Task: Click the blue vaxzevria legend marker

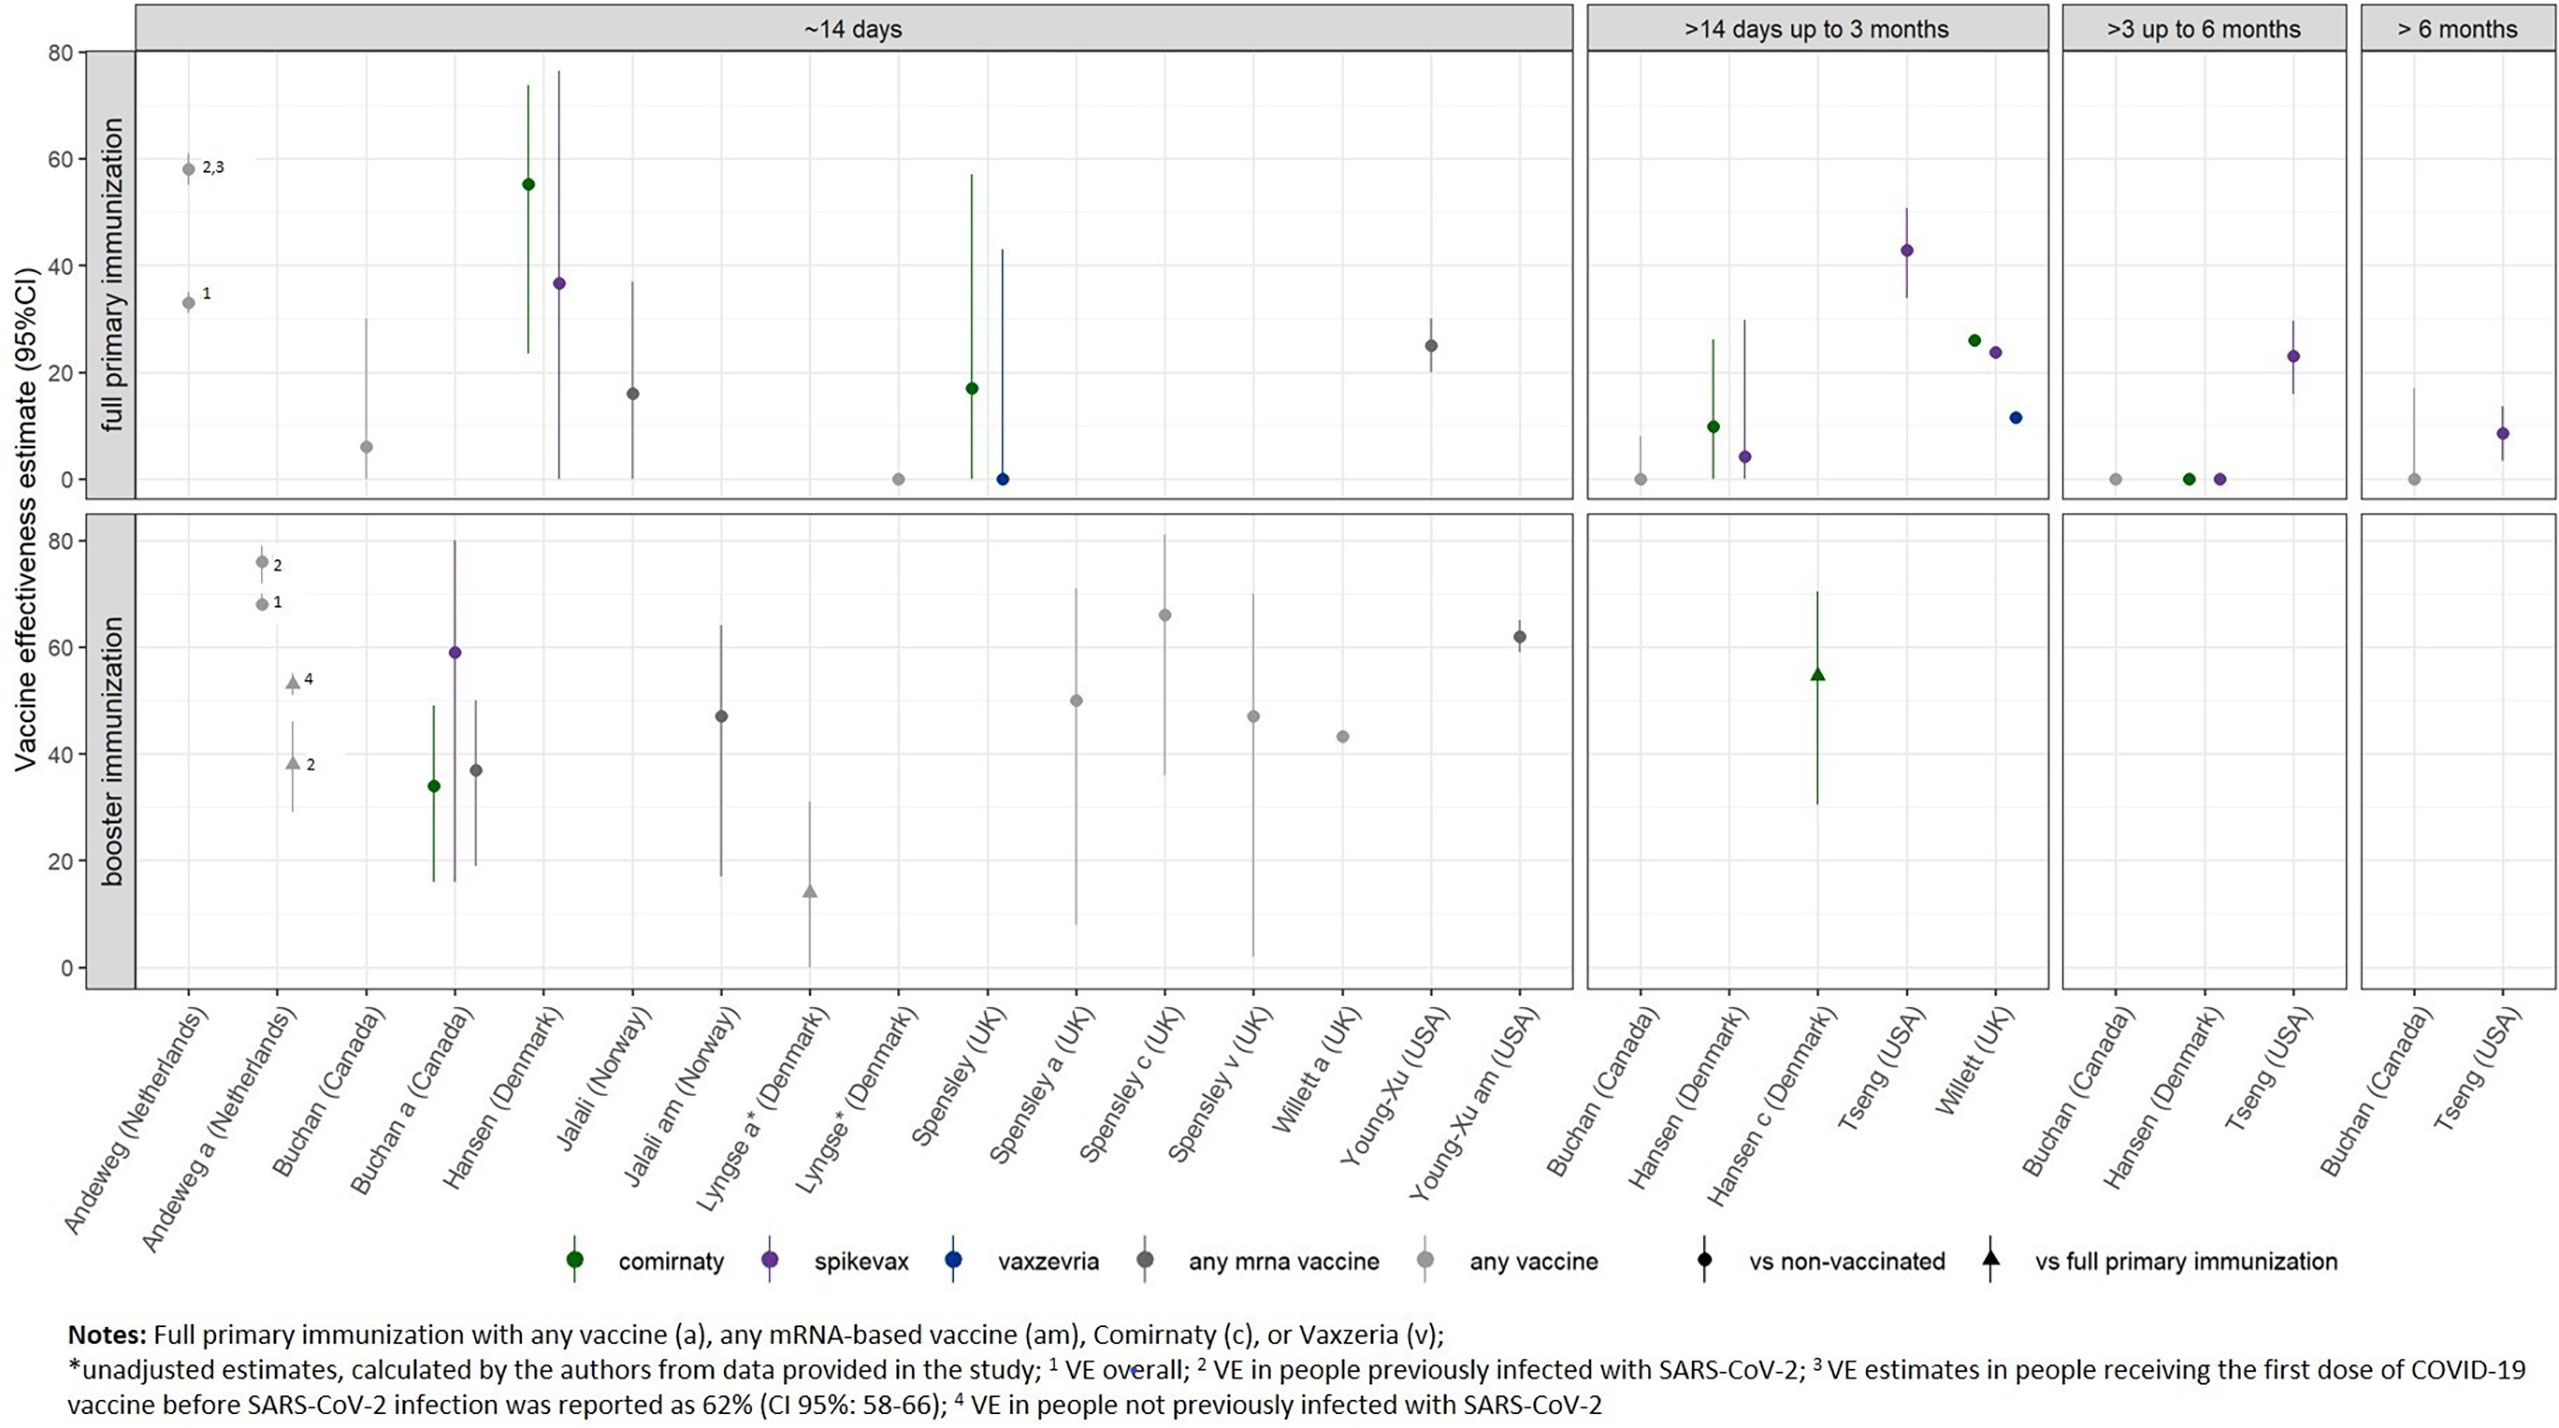Action: pyautogui.click(x=953, y=1260)
